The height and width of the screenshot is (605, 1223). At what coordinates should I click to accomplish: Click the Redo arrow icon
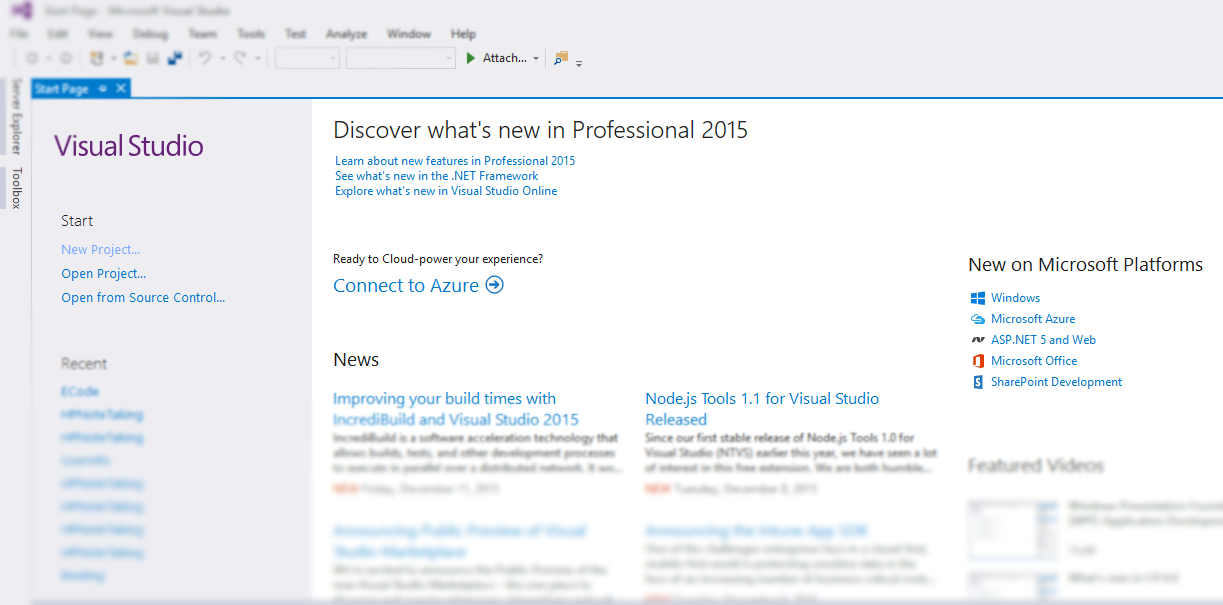pos(240,59)
